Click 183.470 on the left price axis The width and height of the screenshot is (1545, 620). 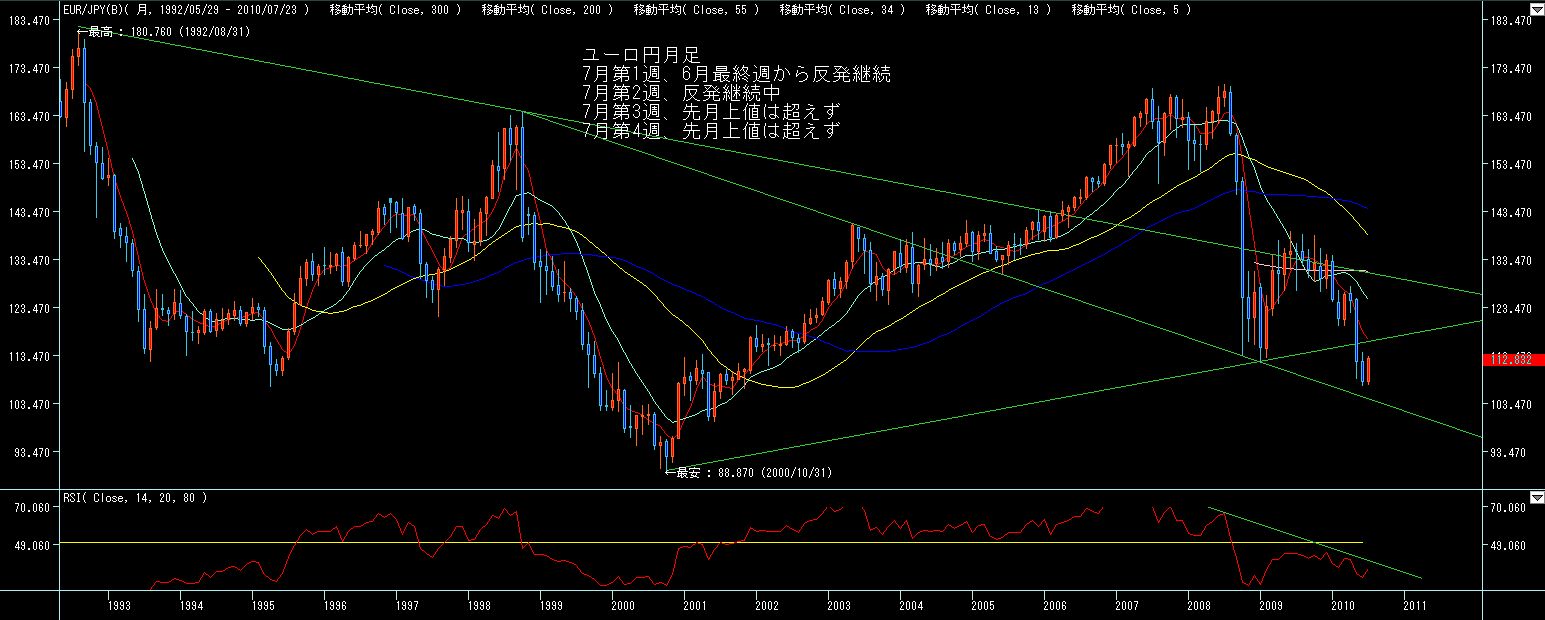(27, 21)
